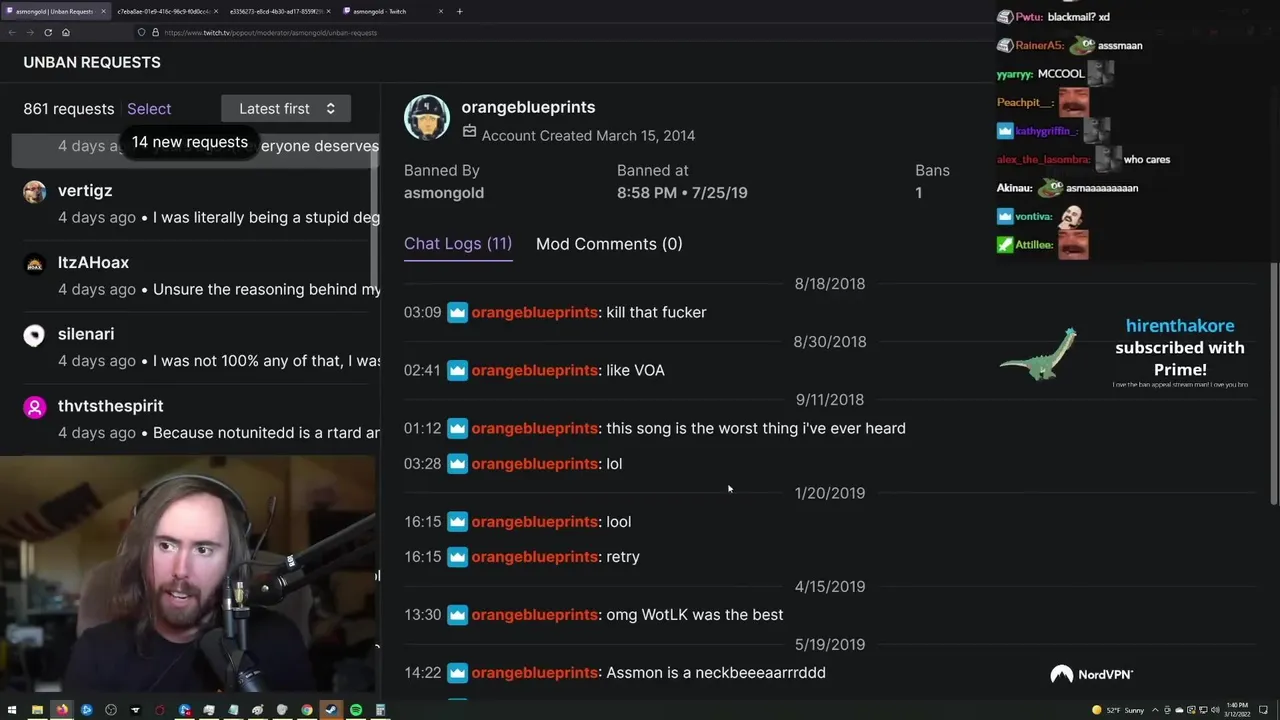Click the browser forward arrow

pos(30,32)
